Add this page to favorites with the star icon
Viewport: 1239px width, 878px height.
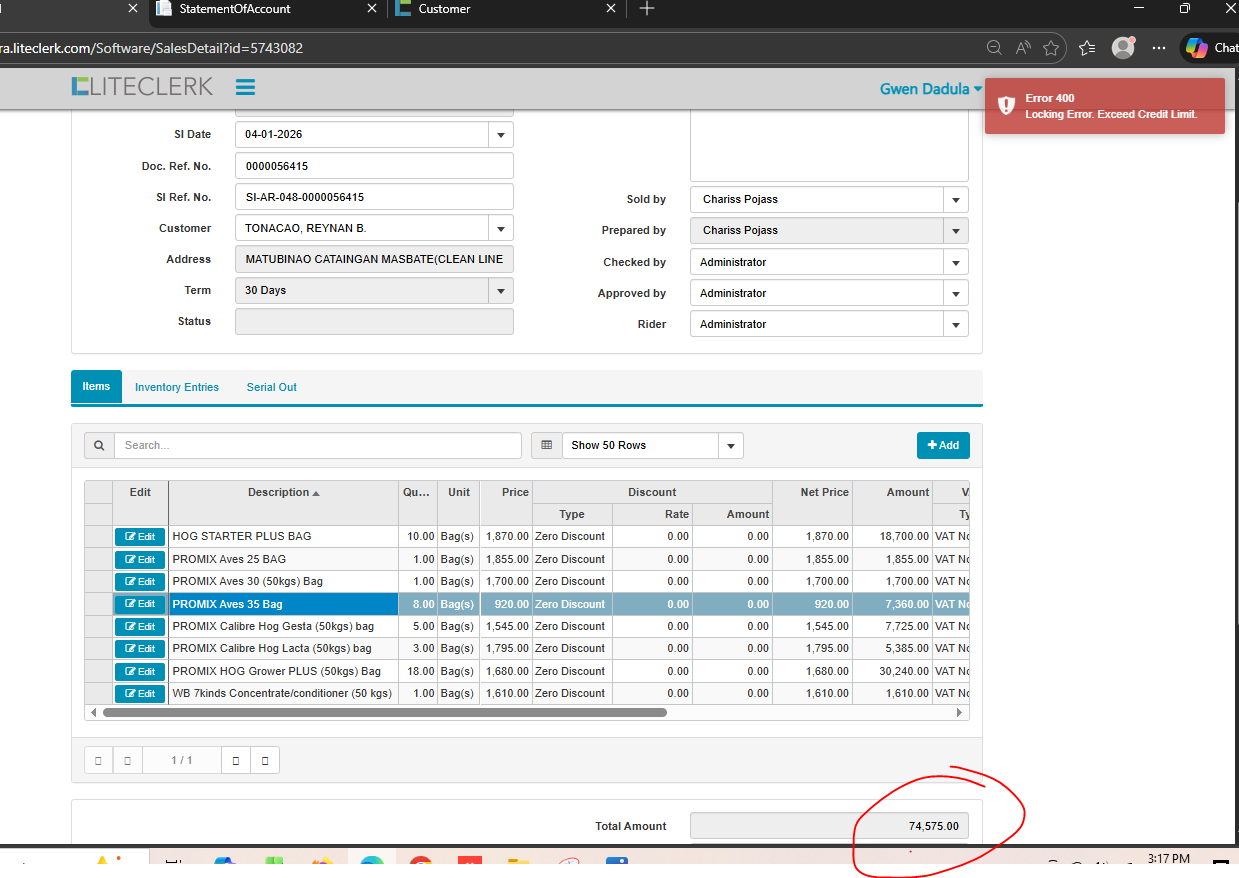tap(1051, 48)
